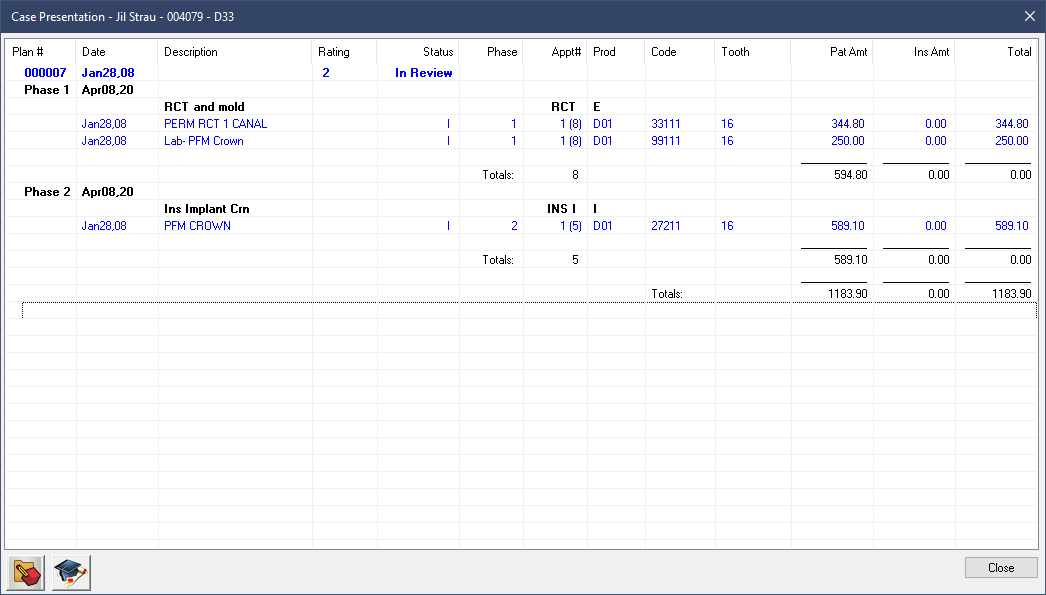1046x595 pixels.
Task: Click the RCT and mold appointment heading
Action: [x=204, y=107]
